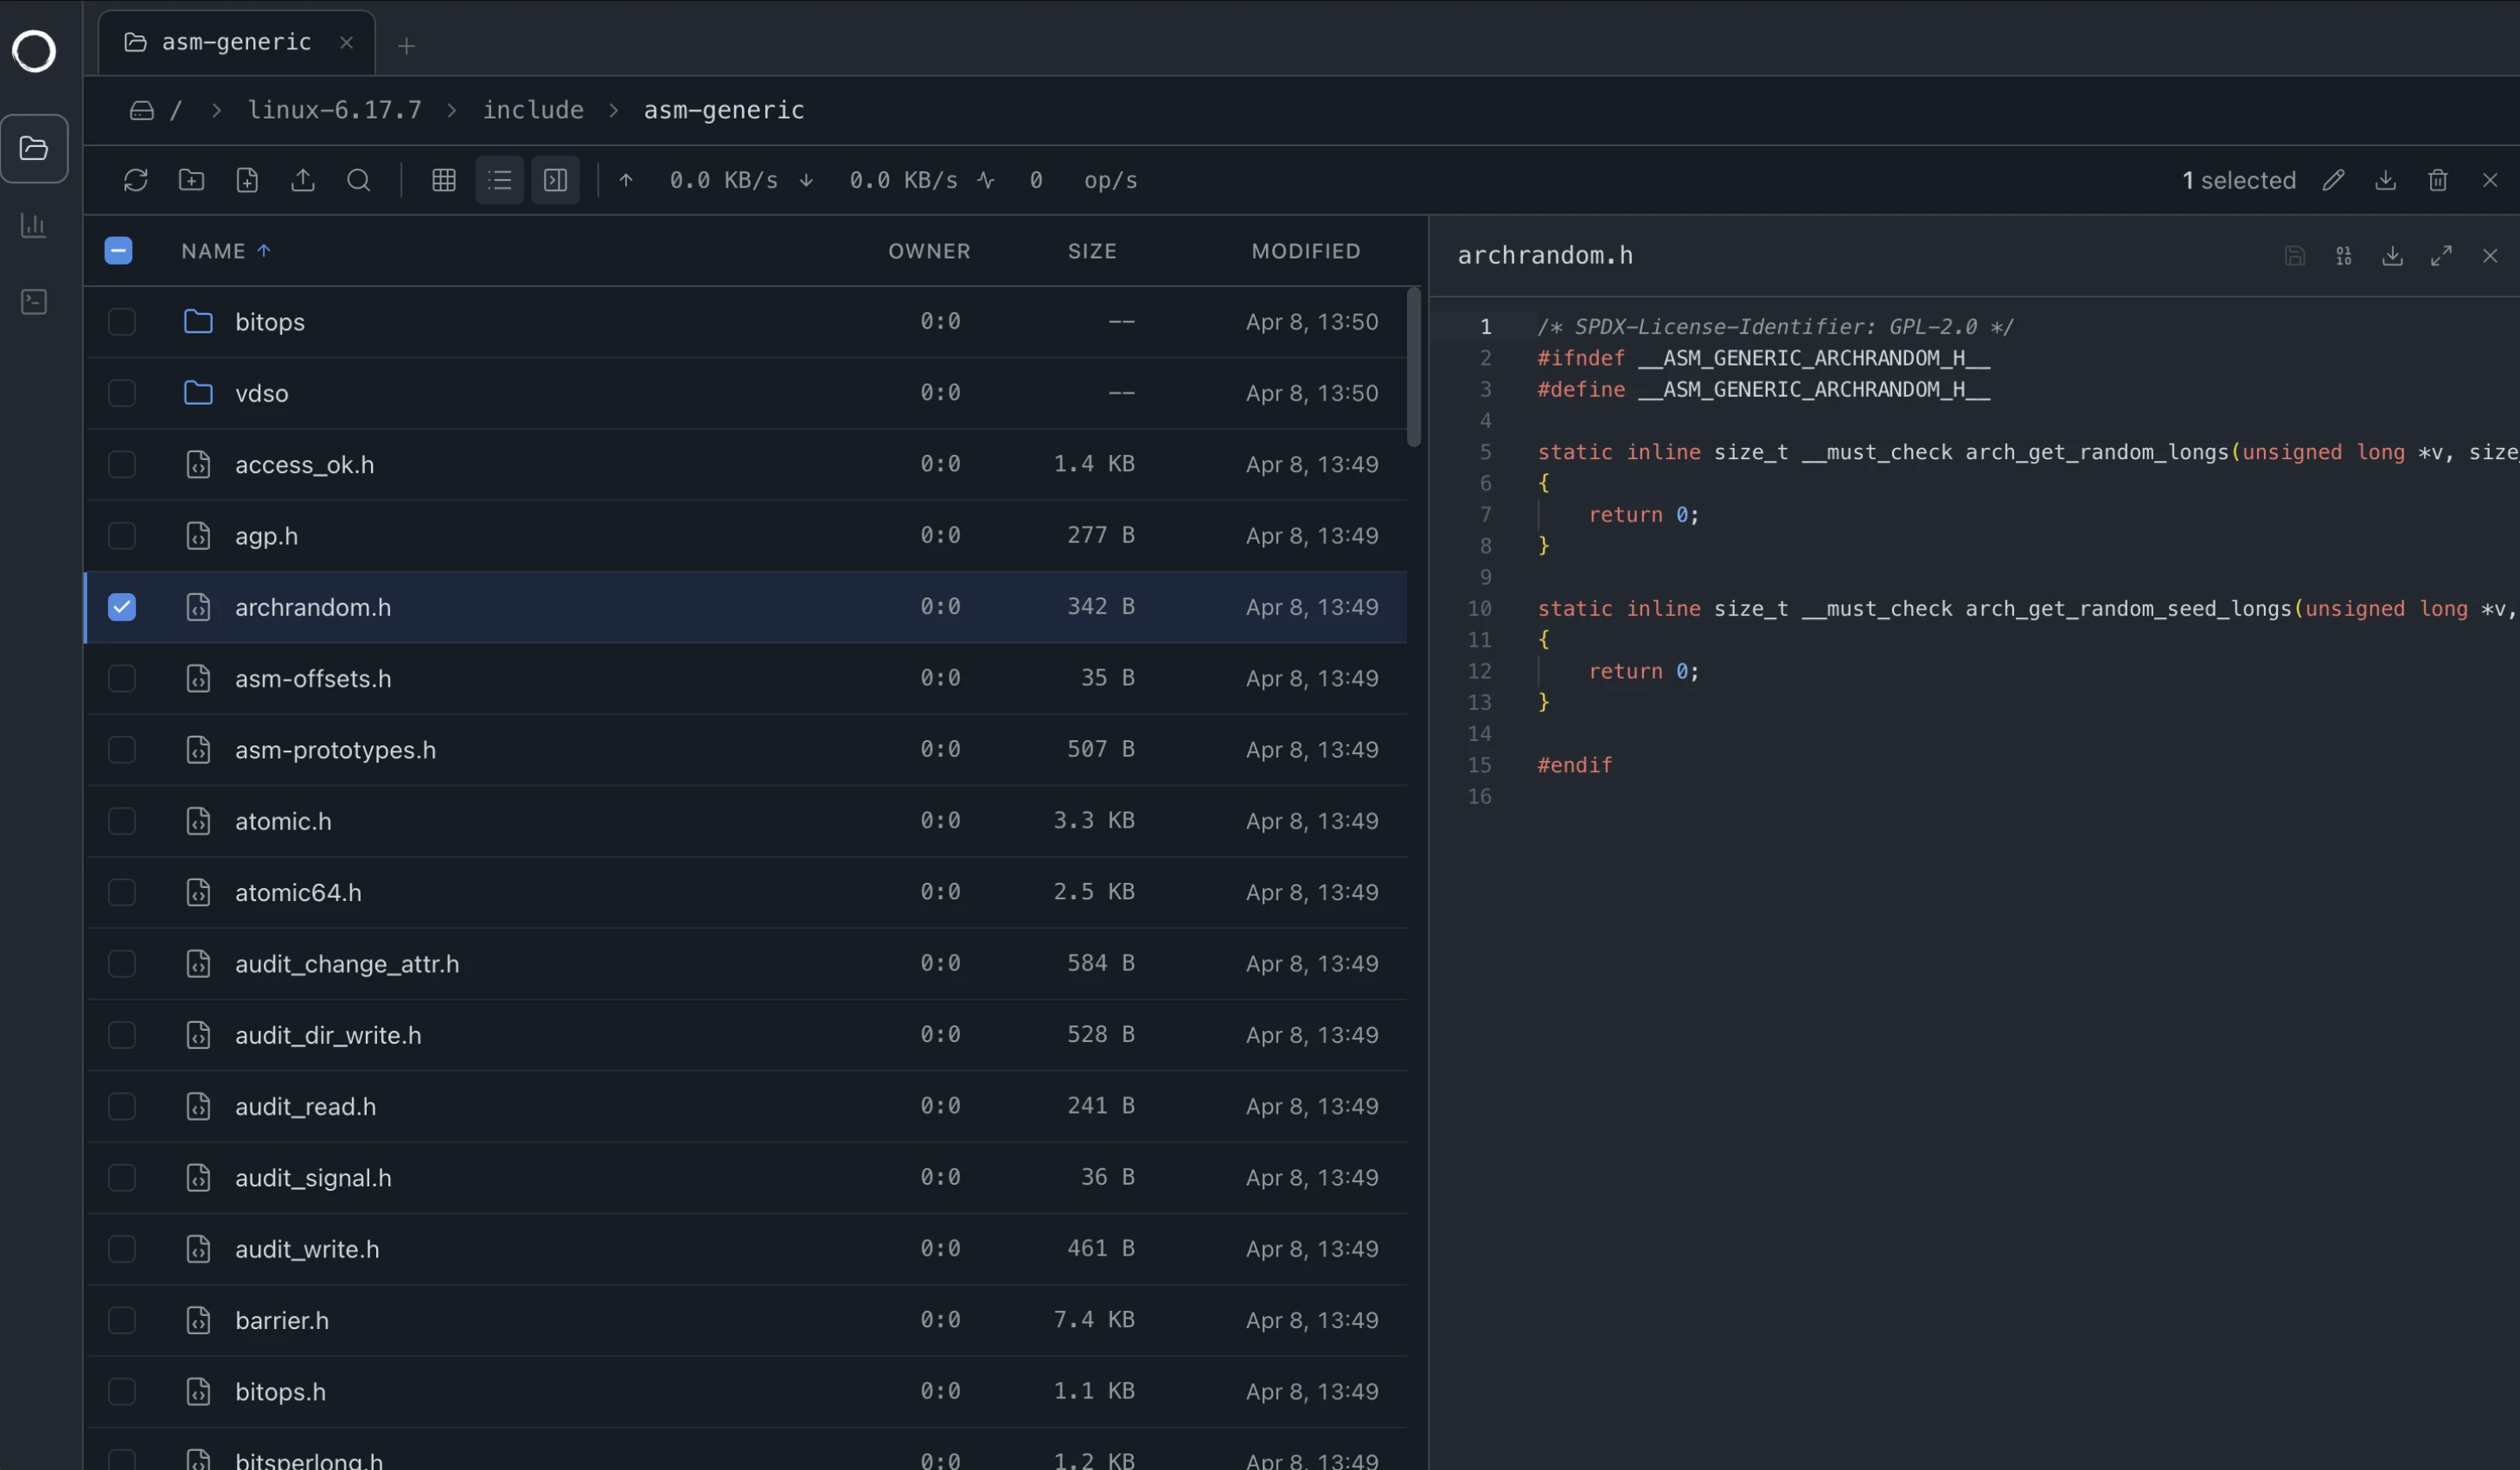Viewport: 2520px width, 1470px height.
Task: Create a new folder with the toolbar icon
Action: click(x=192, y=180)
